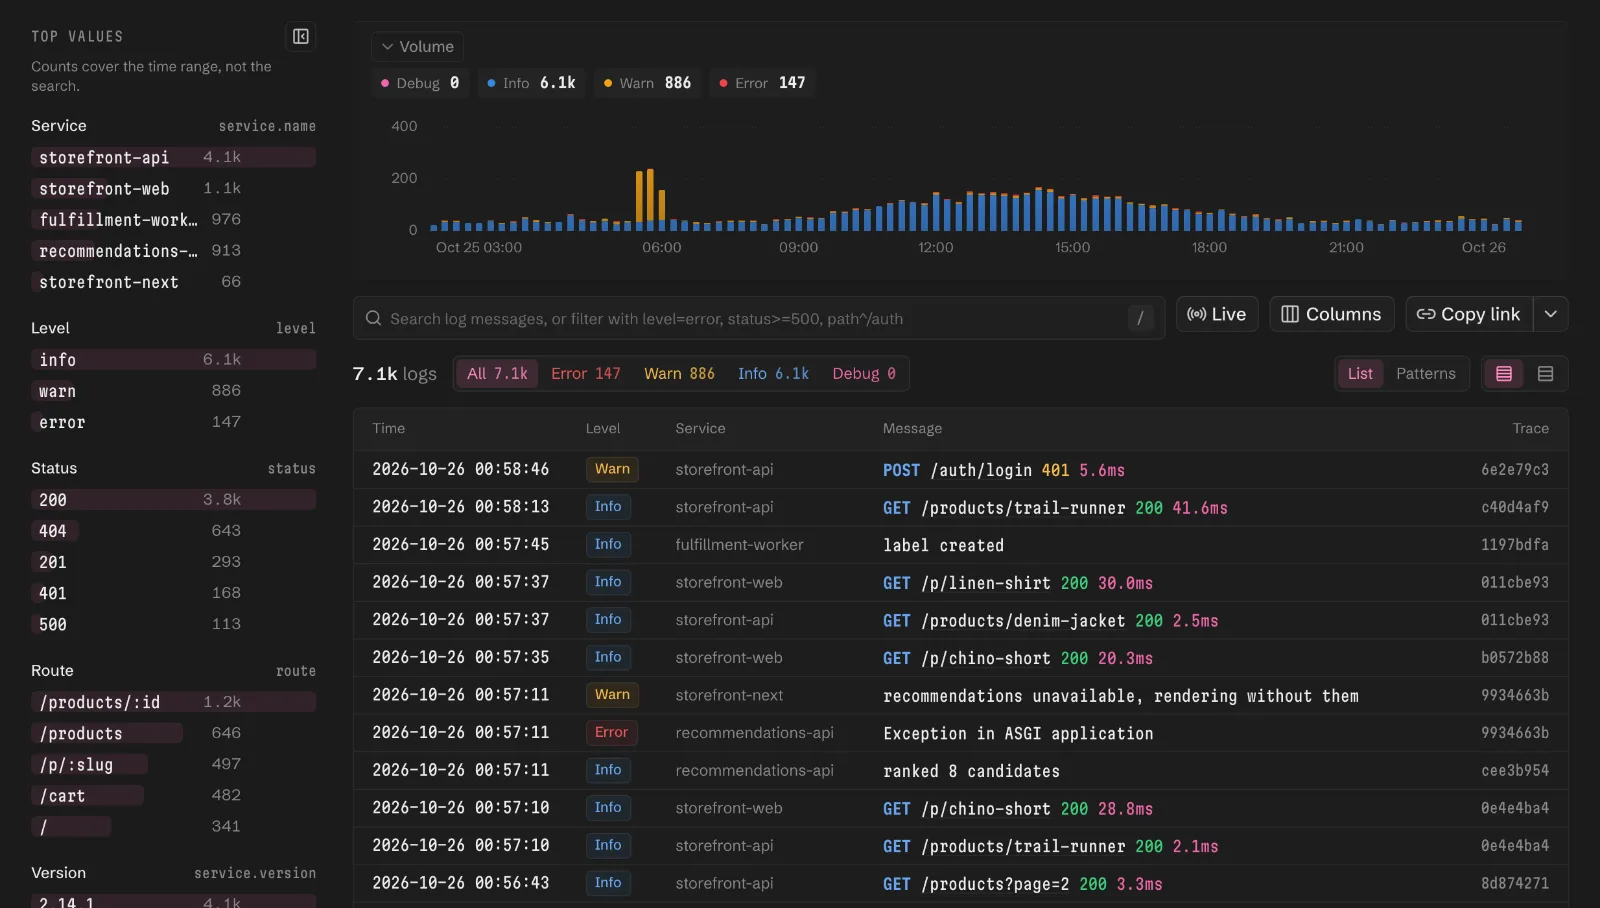The width and height of the screenshot is (1600, 908).
Task: Select the compact row density icon
Action: click(1546, 374)
